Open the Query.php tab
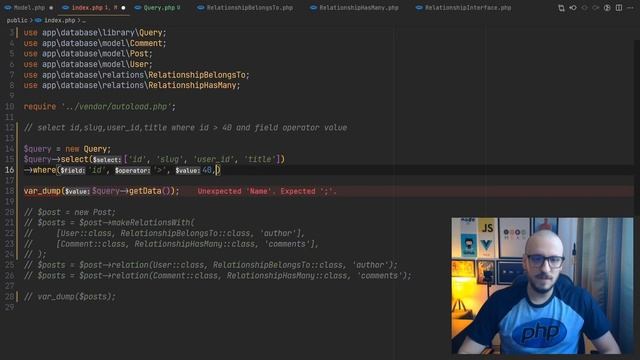Screen dimensions: 640x360 158,8
